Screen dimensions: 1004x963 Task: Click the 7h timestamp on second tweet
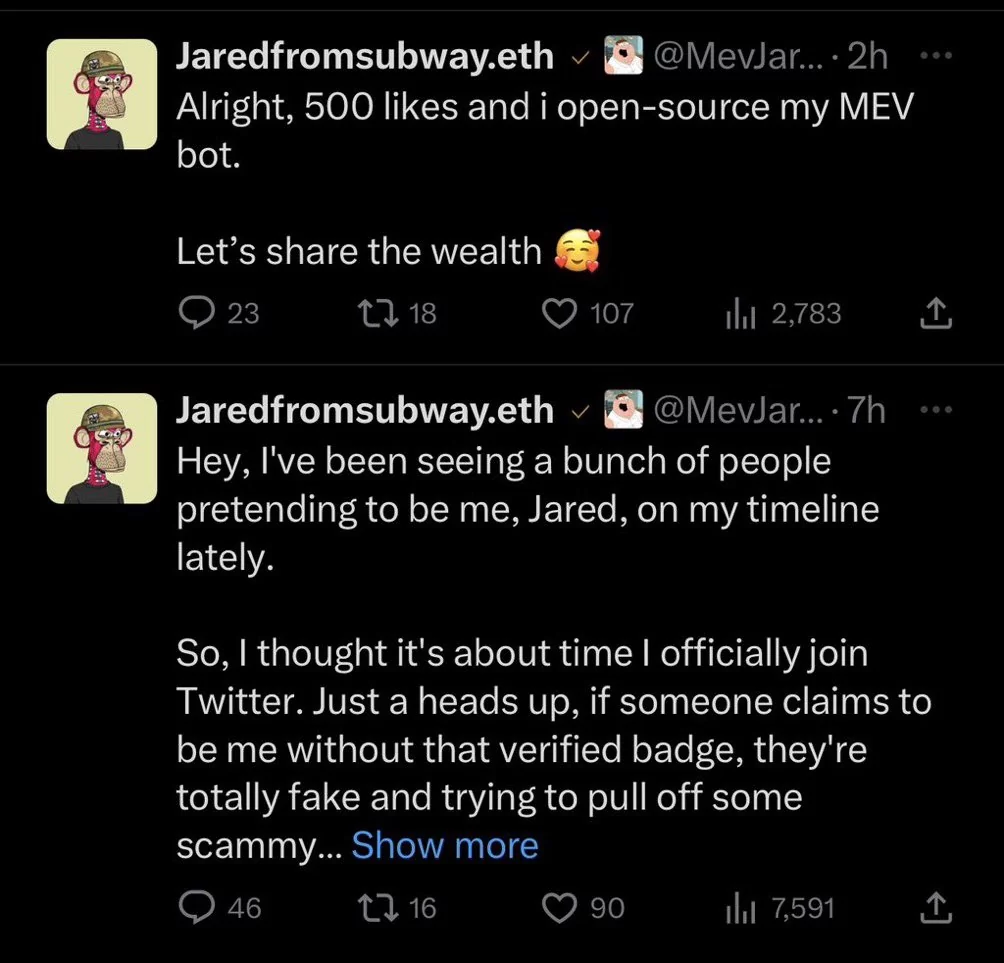coord(866,410)
